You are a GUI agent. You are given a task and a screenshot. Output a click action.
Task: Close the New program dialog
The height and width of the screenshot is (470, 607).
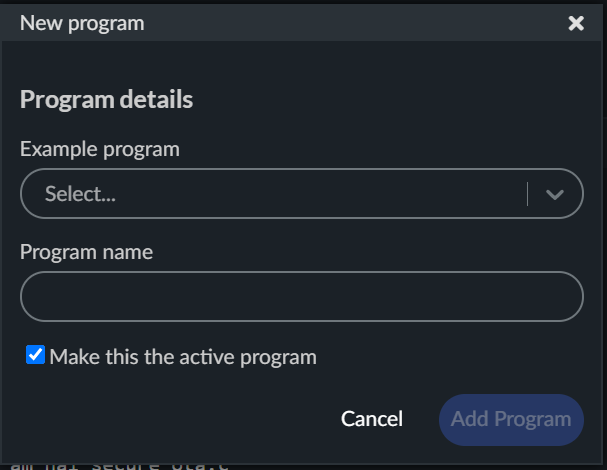pos(576,23)
